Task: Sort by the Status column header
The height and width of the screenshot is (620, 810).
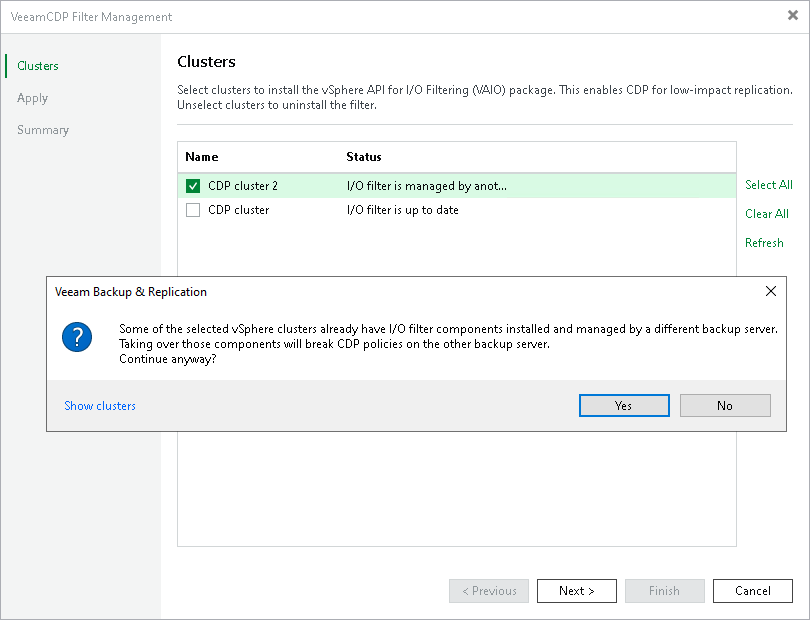Action: pyautogui.click(x=364, y=157)
